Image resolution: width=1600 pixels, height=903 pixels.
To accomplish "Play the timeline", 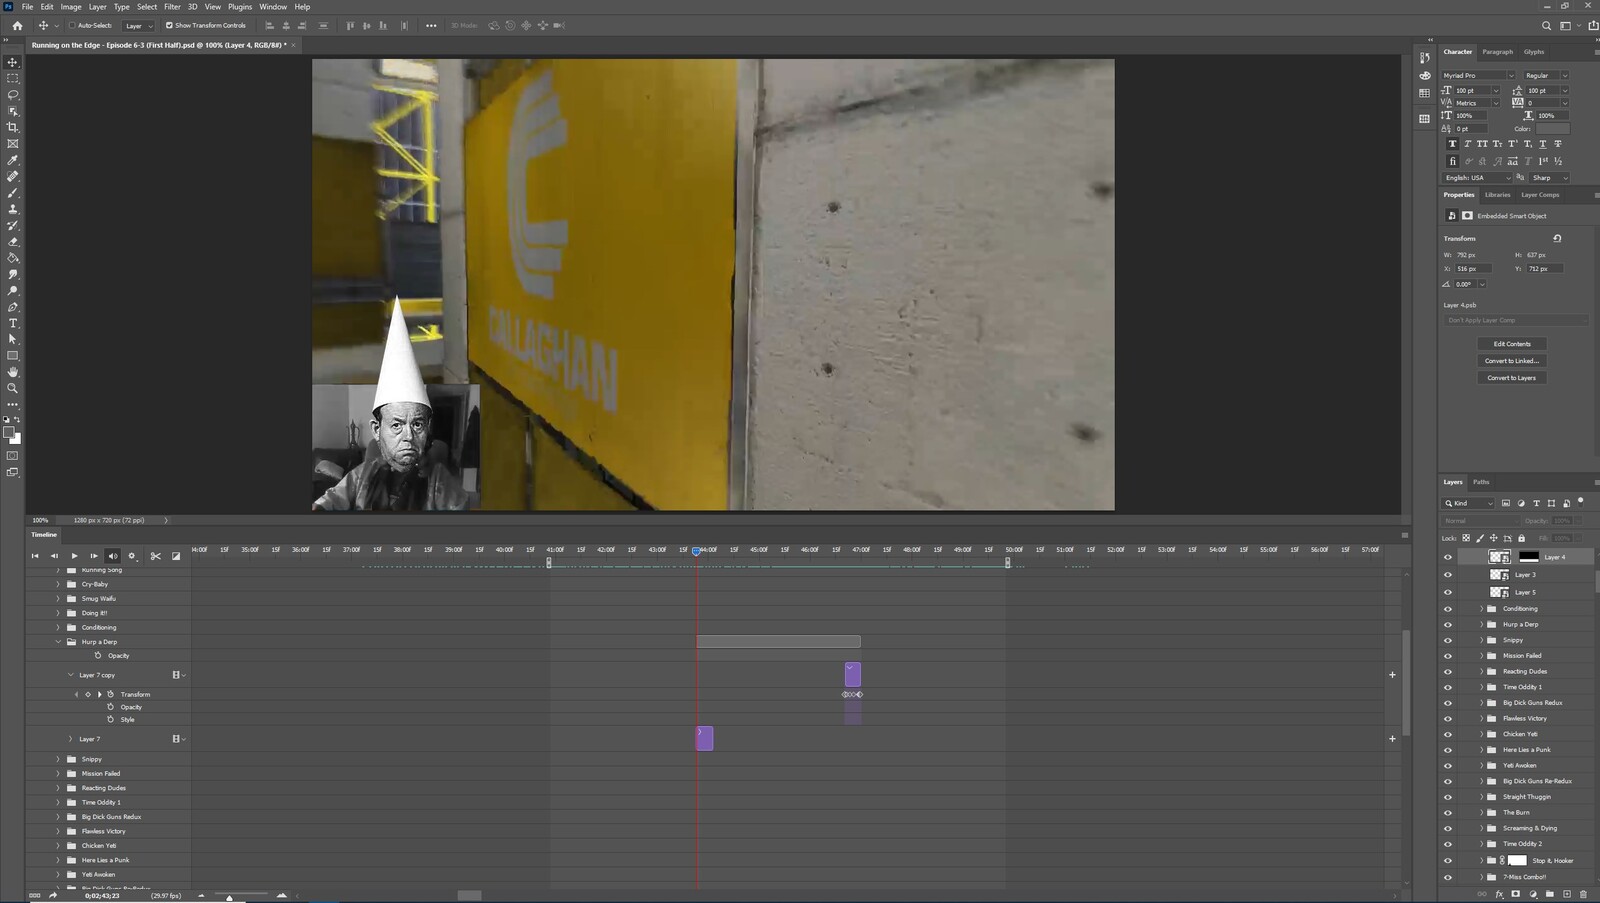I will pos(74,556).
